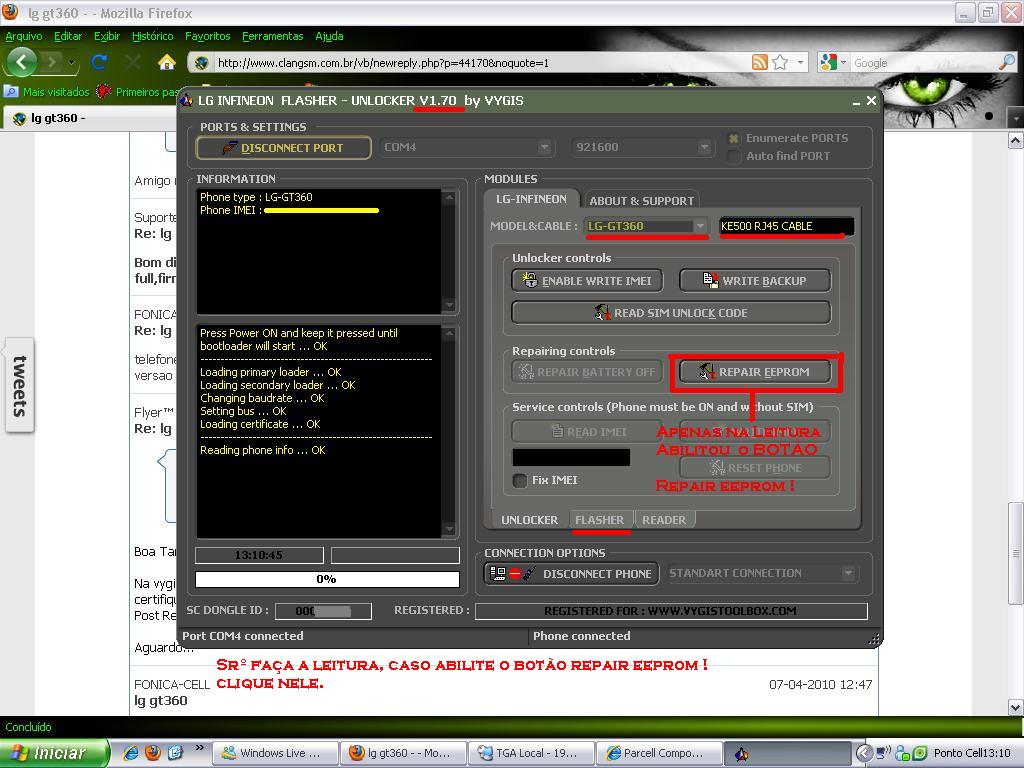Viewport: 1024px width, 768px height.
Task: Click the 0% progress bar
Action: (x=327, y=579)
